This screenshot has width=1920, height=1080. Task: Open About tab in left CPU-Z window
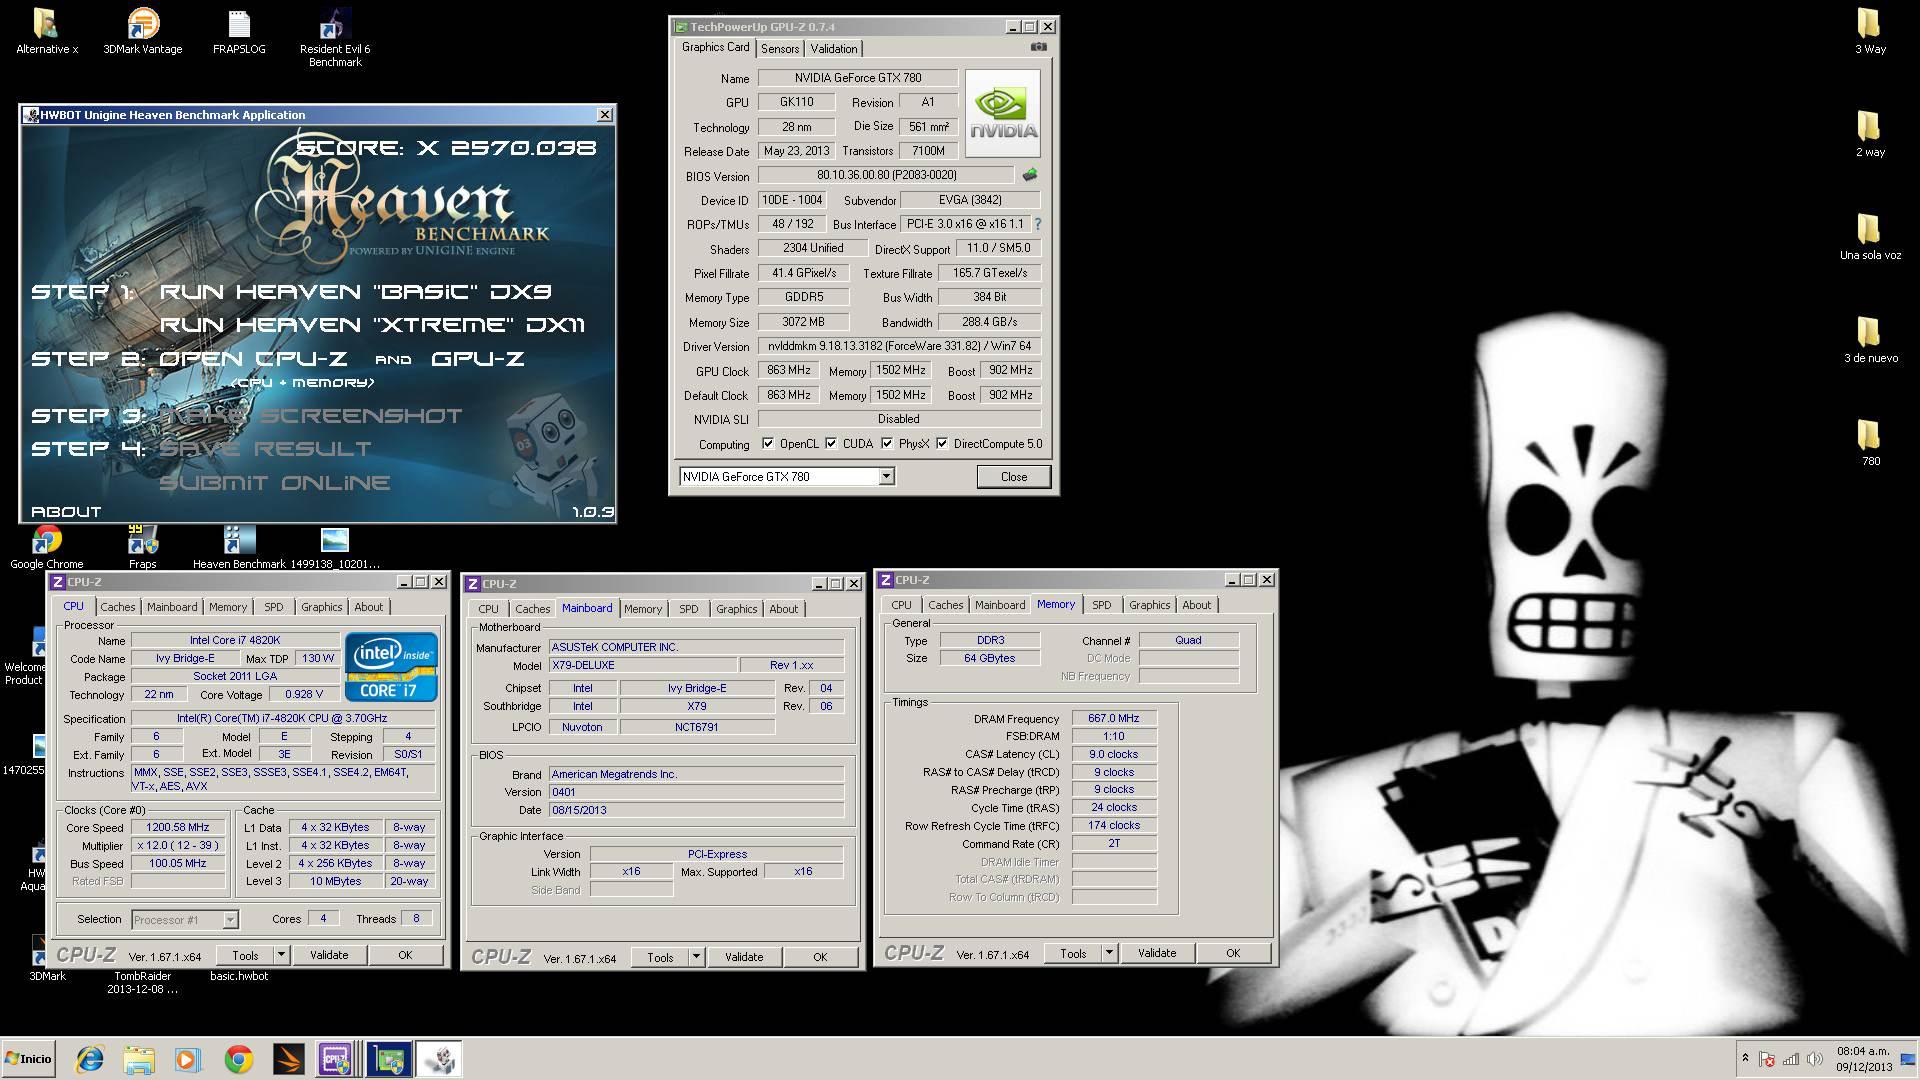click(x=369, y=607)
